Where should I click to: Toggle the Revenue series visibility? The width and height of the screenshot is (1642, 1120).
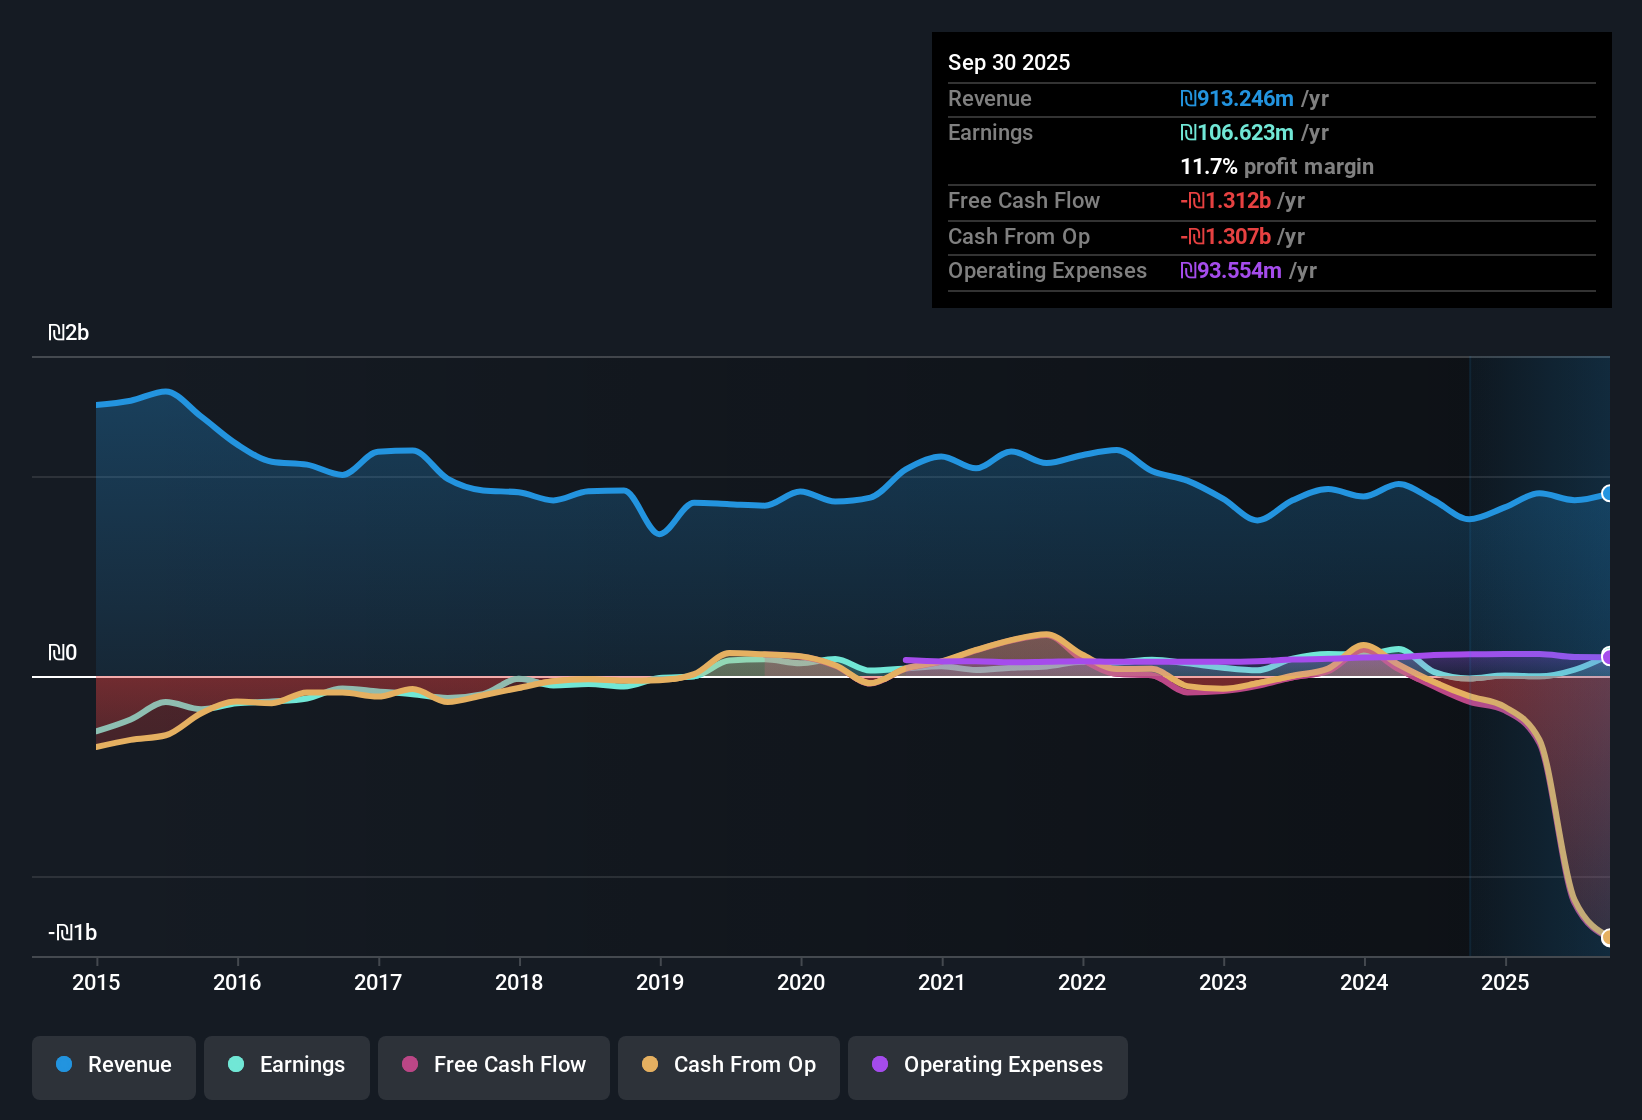(x=113, y=1065)
